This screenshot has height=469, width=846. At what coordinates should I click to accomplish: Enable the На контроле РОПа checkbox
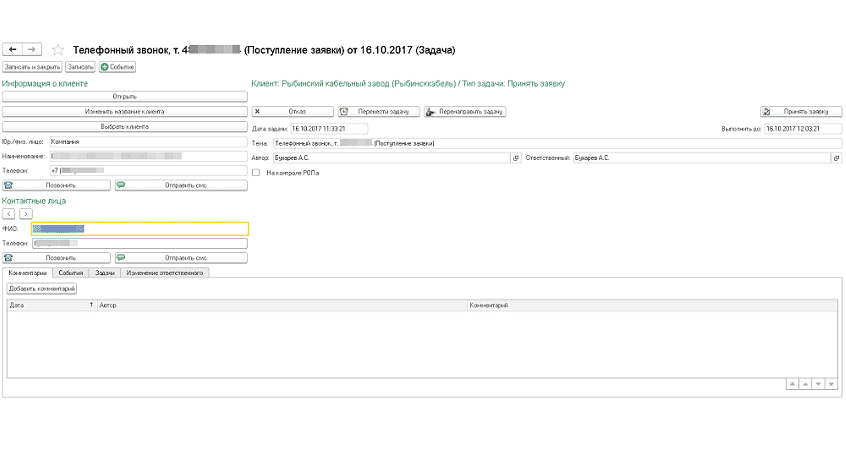(x=256, y=173)
